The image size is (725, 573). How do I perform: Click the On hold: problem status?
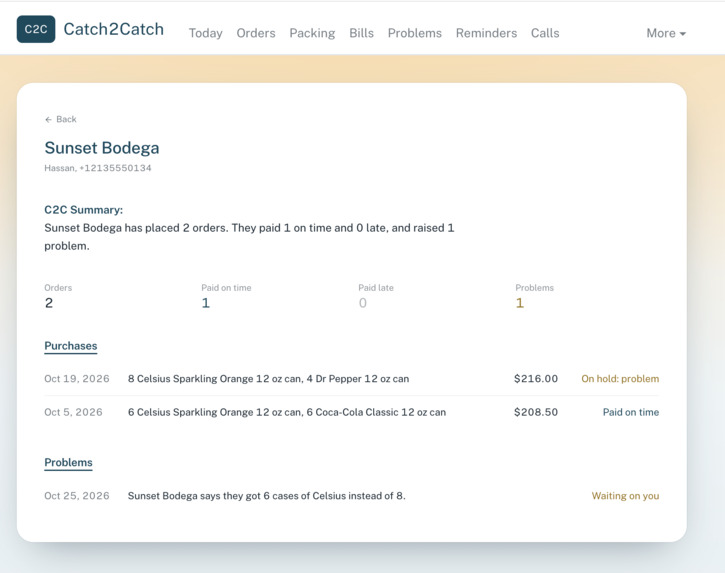(620, 379)
